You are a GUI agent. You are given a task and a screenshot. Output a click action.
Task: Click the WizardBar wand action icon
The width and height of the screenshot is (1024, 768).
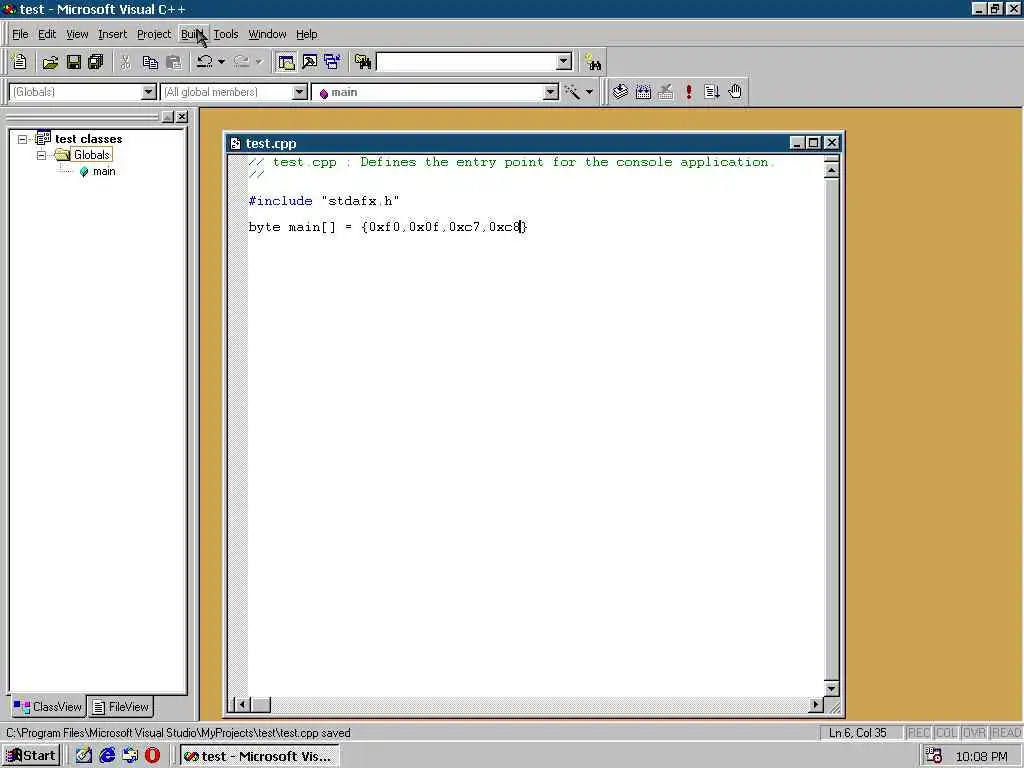pyautogui.click(x=572, y=92)
